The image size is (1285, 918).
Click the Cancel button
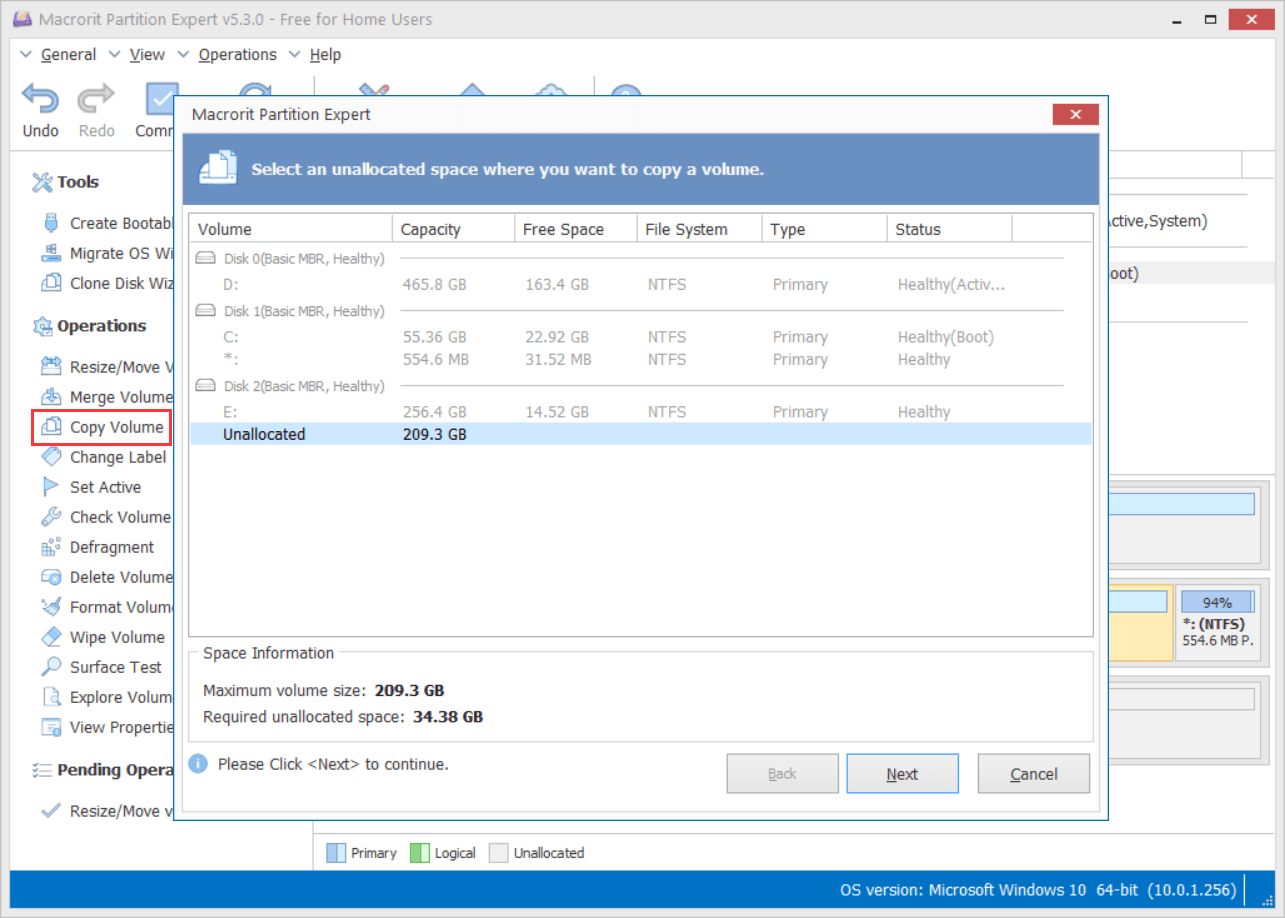[x=1034, y=774]
